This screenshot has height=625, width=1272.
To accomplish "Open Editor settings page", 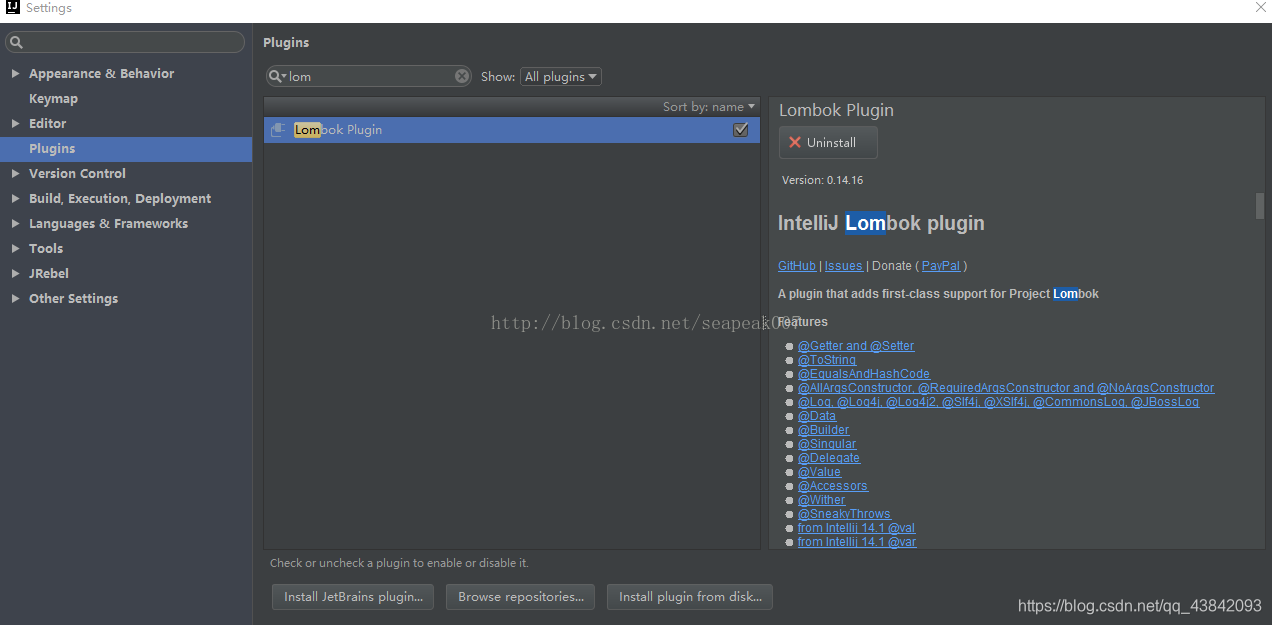I will (47, 124).
